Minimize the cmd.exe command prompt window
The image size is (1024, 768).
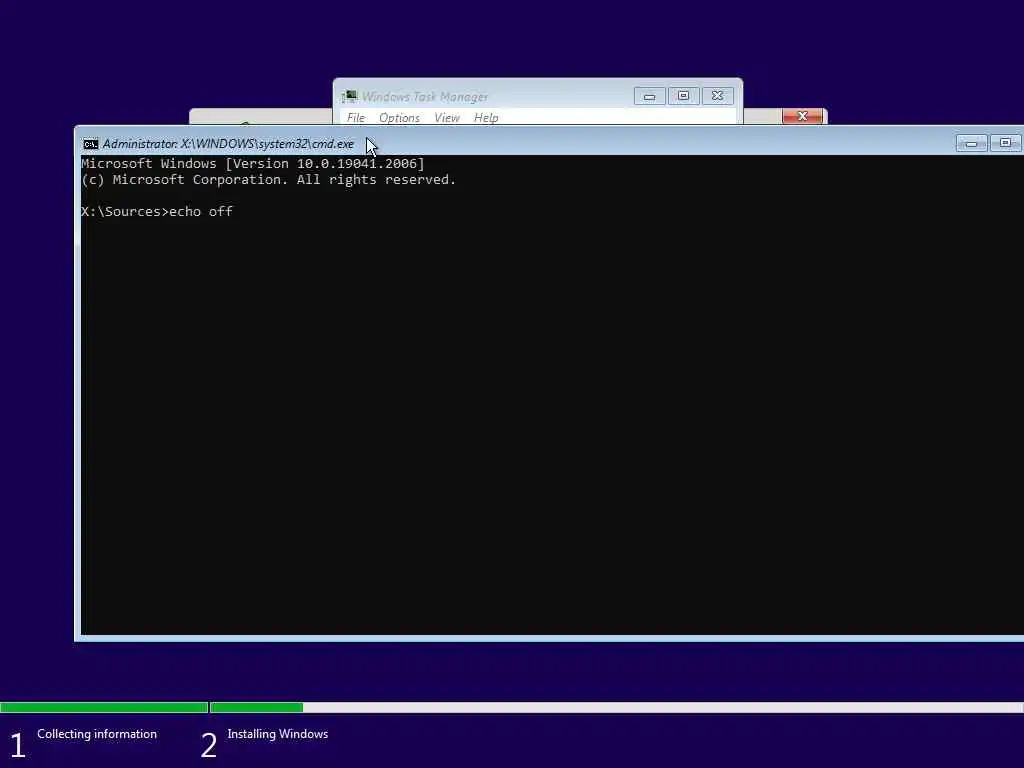point(971,143)
